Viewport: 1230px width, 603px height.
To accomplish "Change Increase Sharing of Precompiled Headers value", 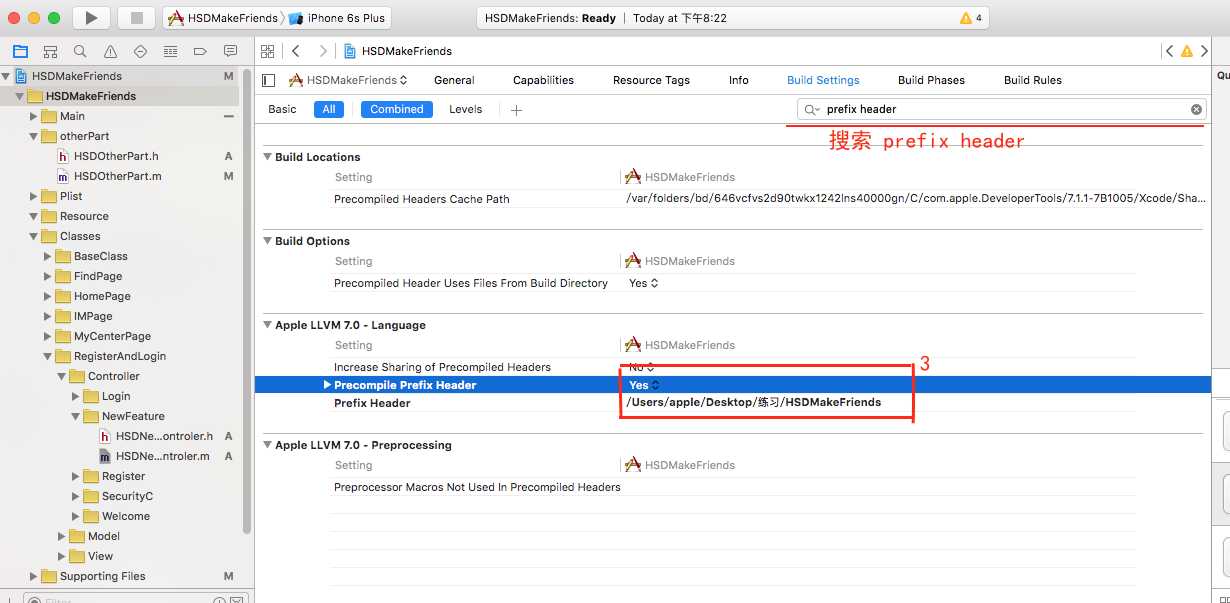I will click(642, 367).
